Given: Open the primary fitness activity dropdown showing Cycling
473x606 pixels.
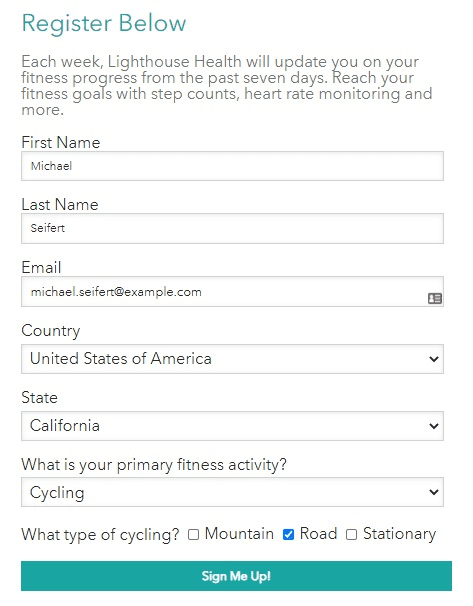Looking at the screenshot, I should (232, 492).
